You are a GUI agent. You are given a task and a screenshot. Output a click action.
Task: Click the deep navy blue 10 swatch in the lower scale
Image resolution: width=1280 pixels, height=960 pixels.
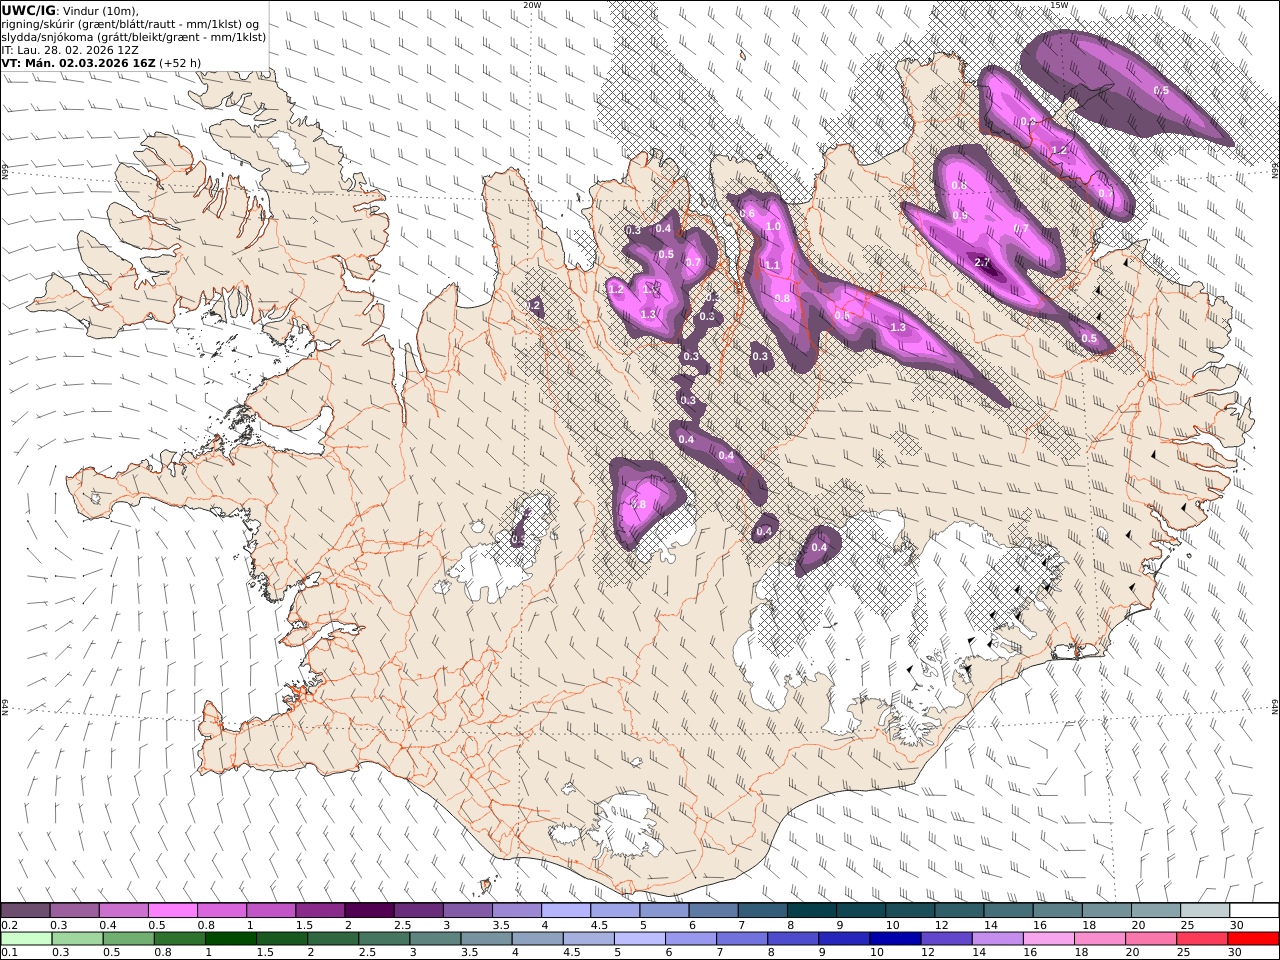(895, 939)
